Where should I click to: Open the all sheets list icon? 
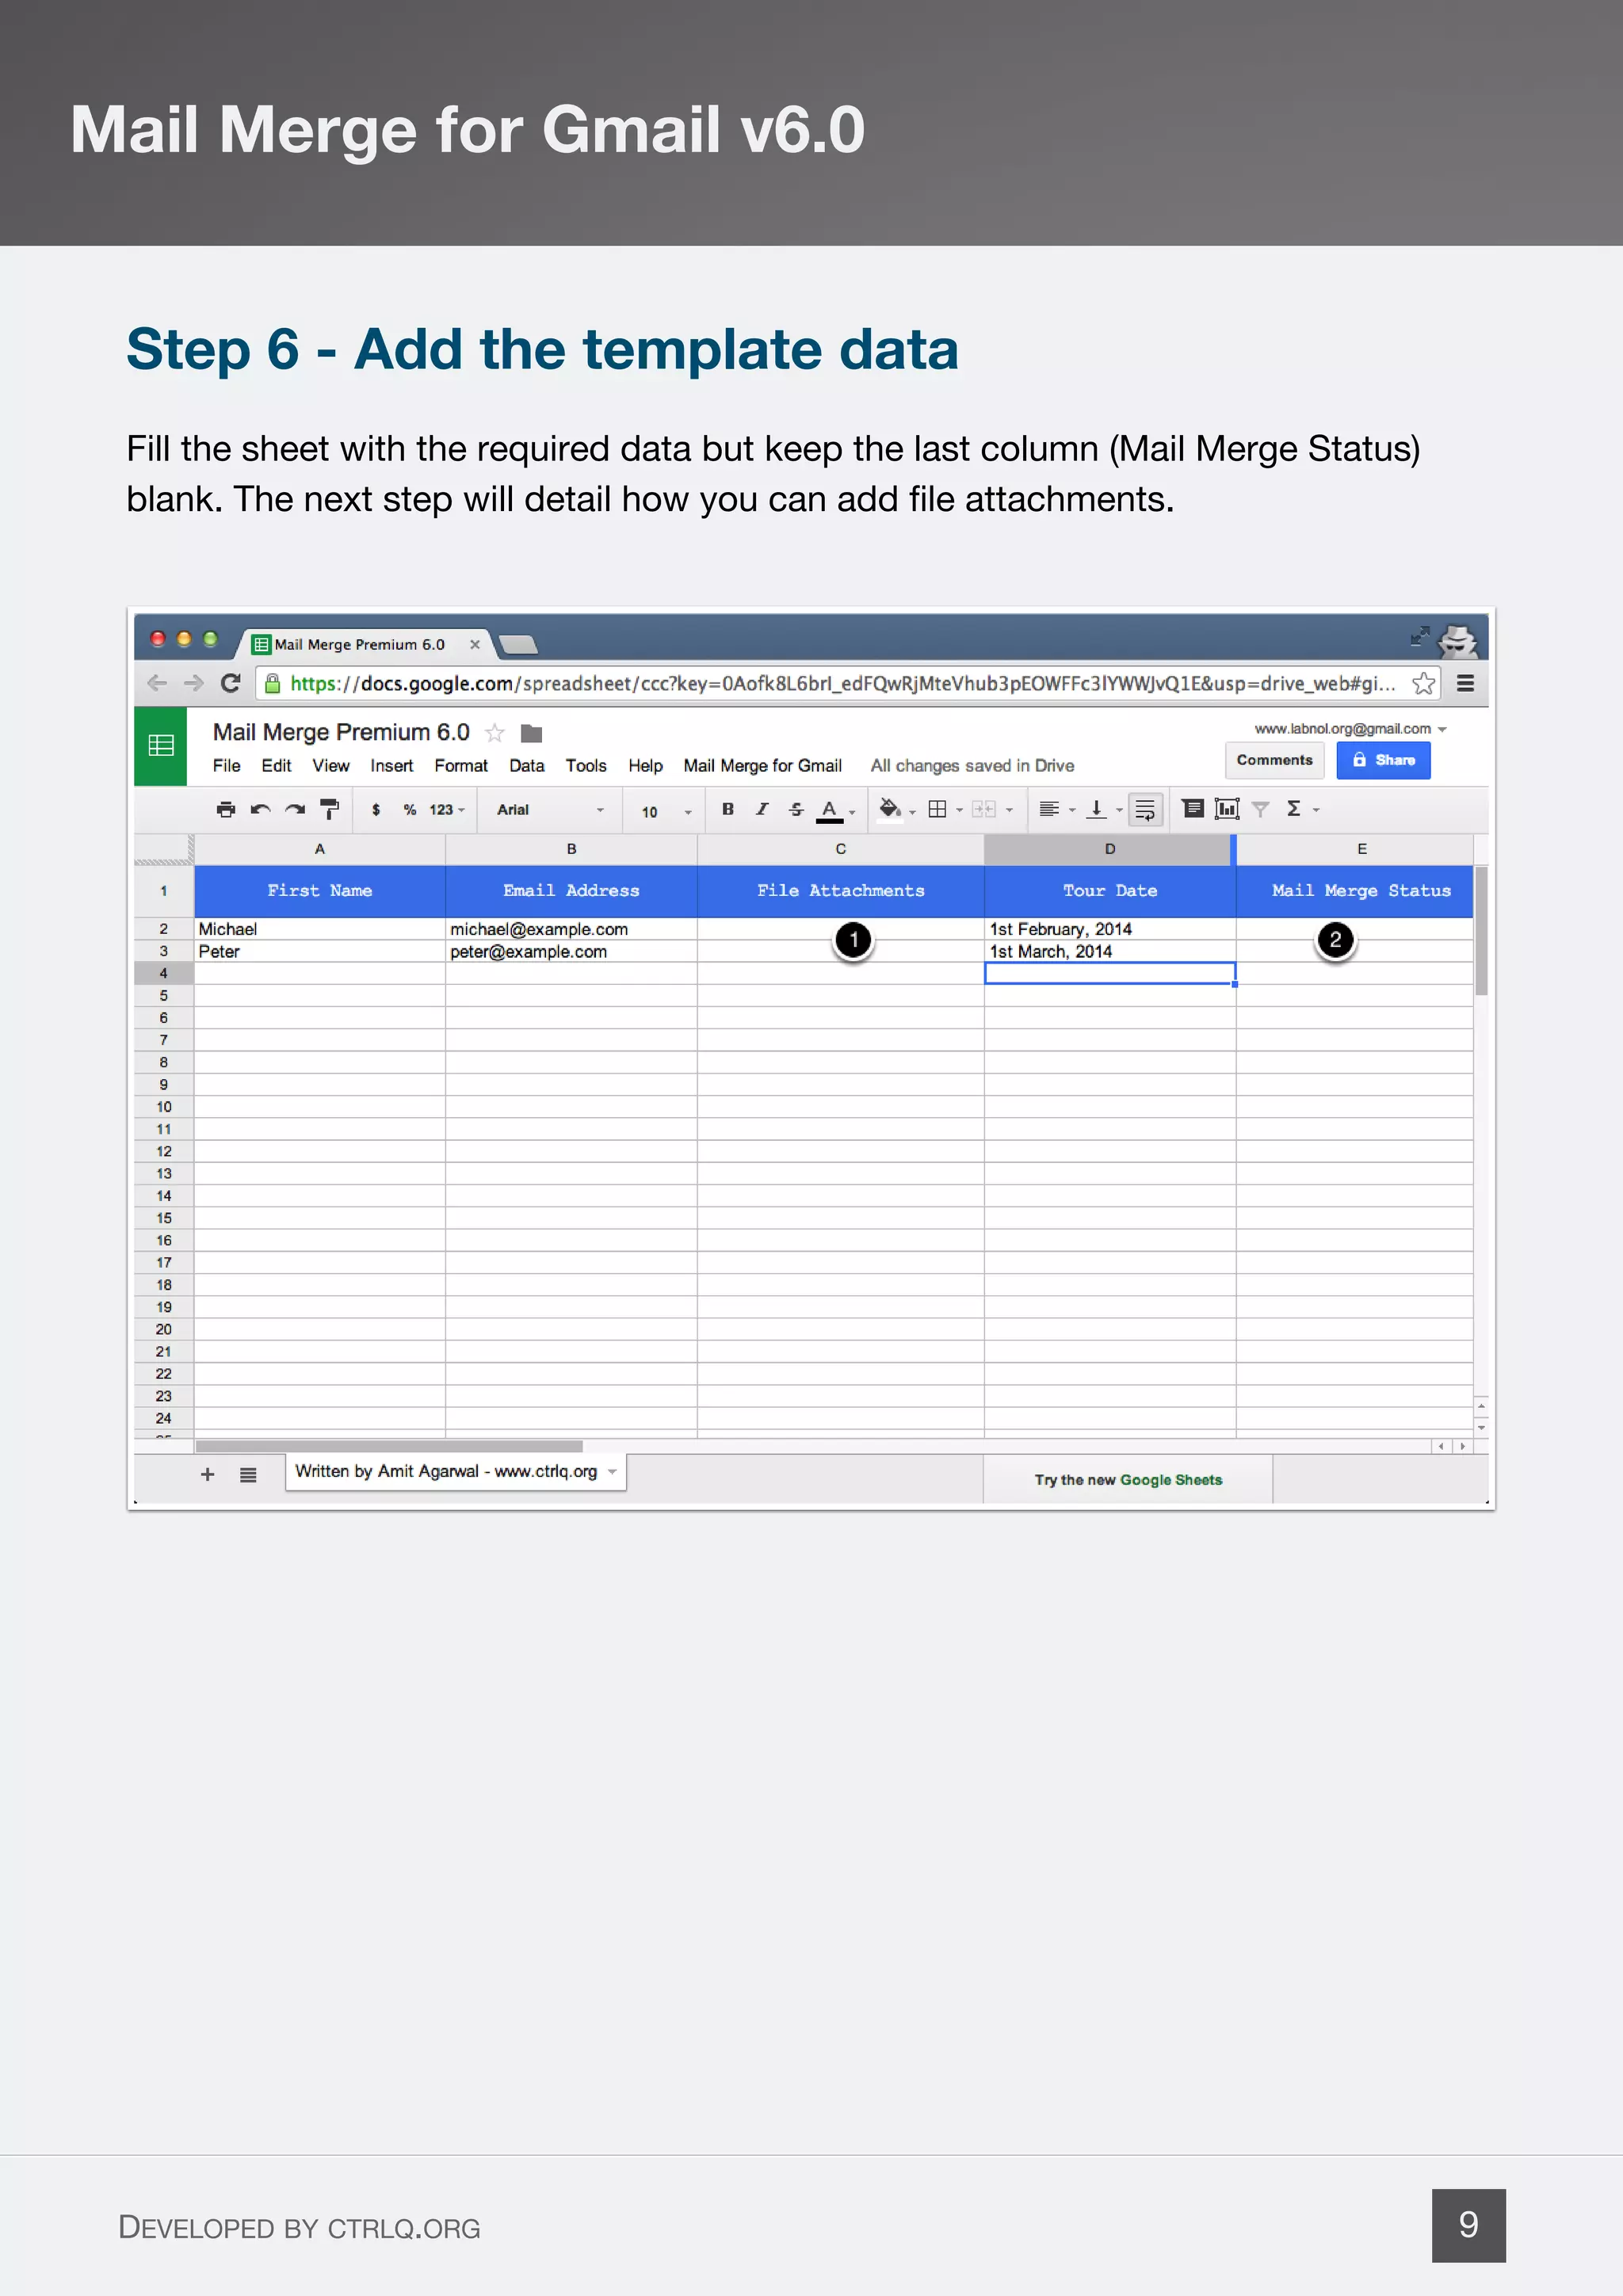coord(248,1475)
